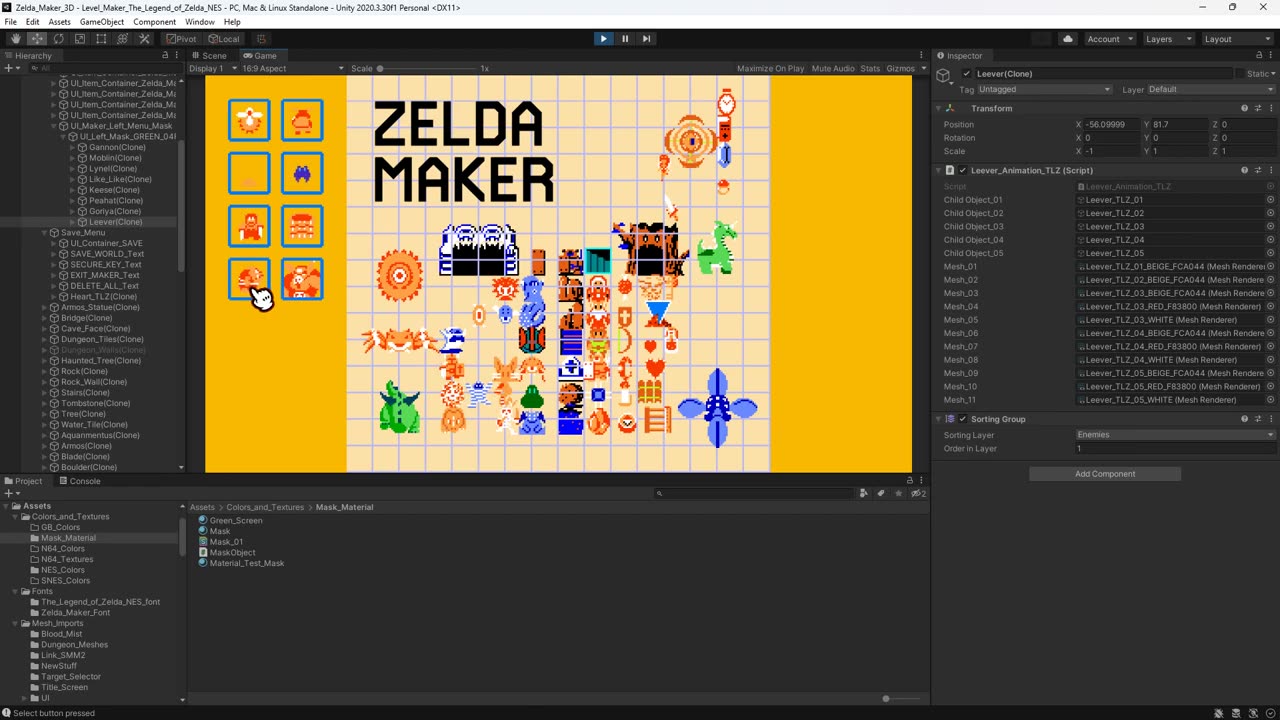Viewport: 1280px width, 720px height.
Task: Select the Rotate tool in the toolbar
Action: coord(58,39)
